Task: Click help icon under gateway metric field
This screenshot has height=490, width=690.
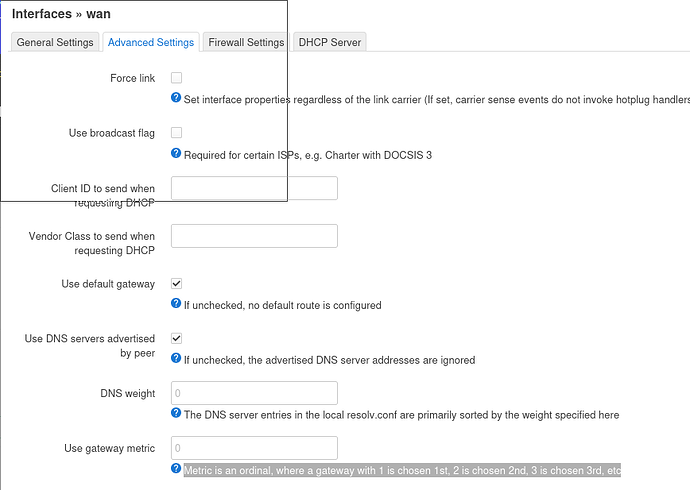Action: (176, 468)
